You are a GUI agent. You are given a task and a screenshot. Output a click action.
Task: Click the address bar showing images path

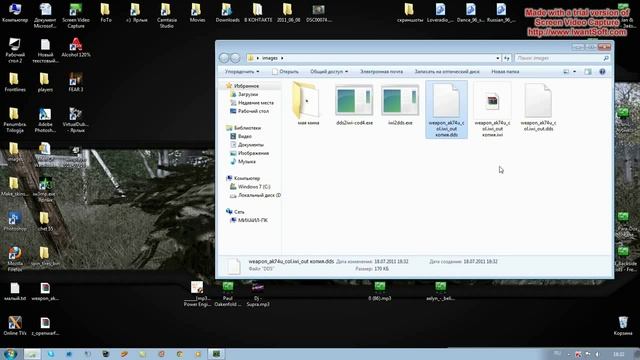click(x=373, y=58)
